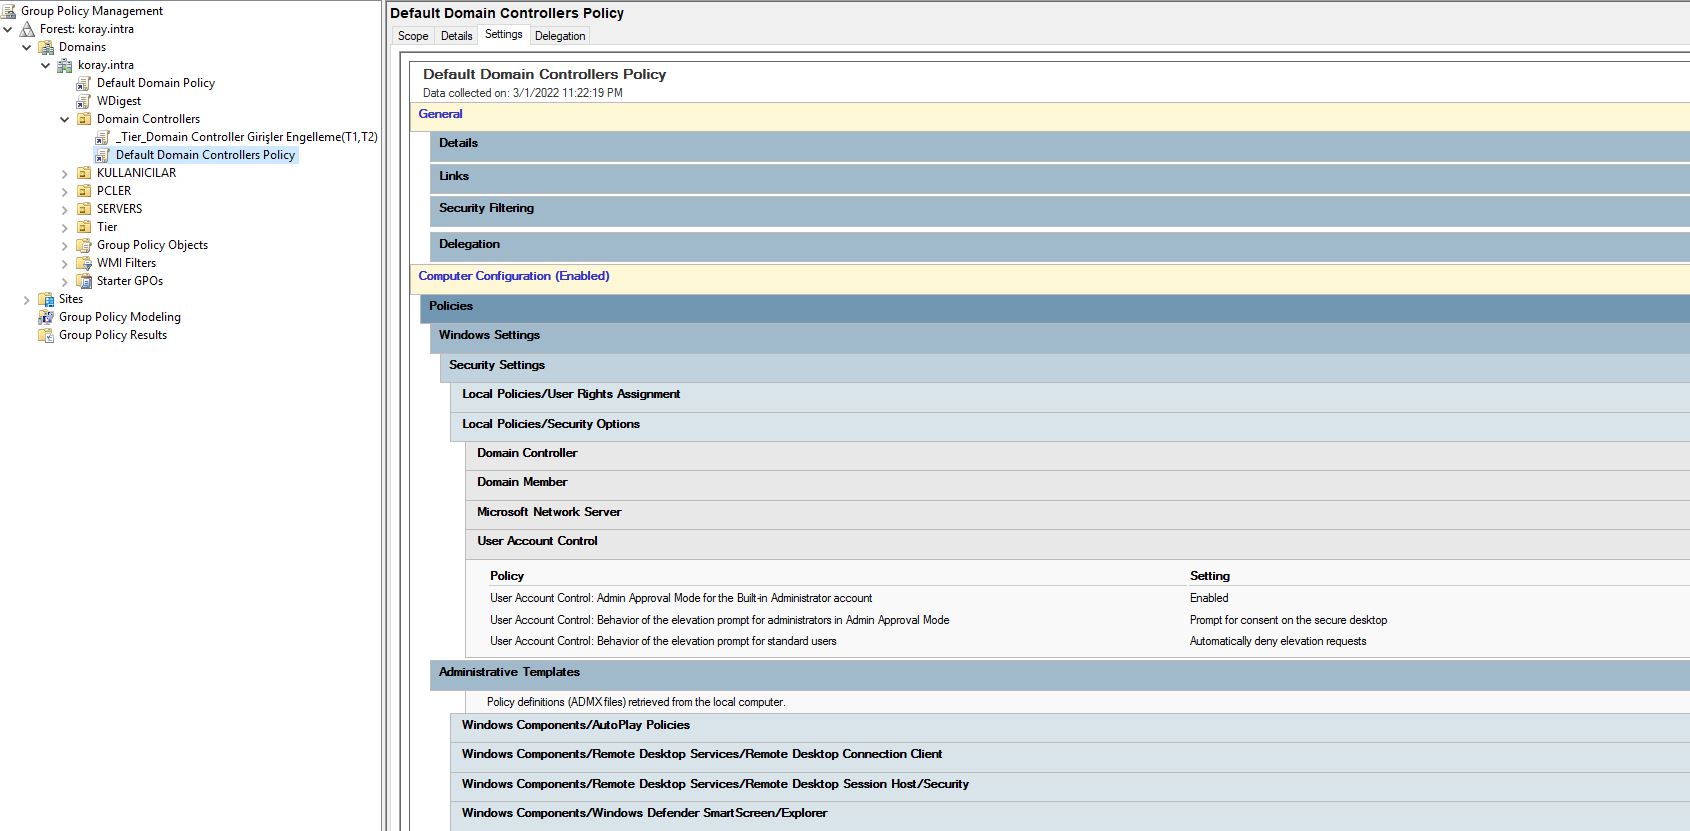1690x831 pixels.
Task: Open the Delegation tab
Action: pos(559,36)
